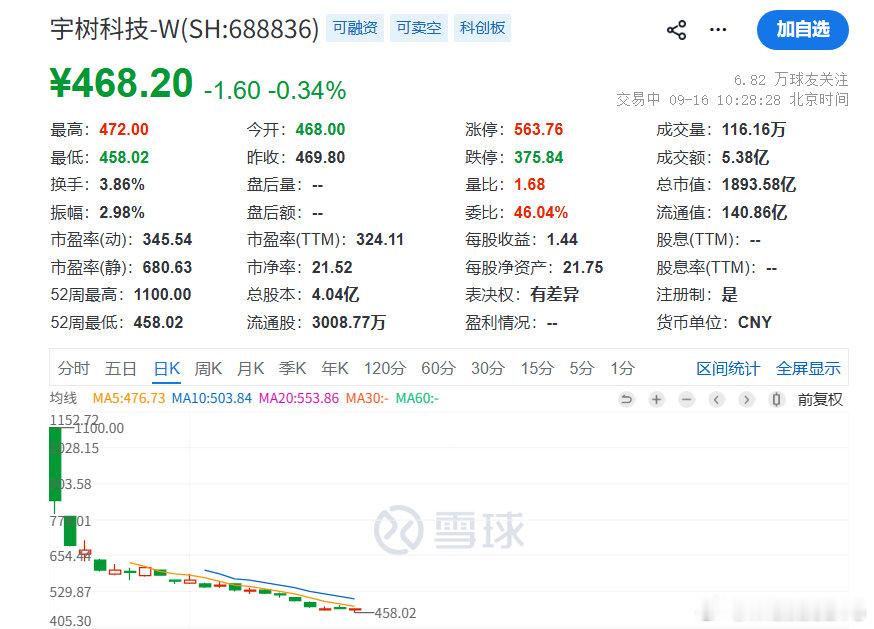Open the three-dots more options menu
The image size is (874, 629).
[718, 30]
